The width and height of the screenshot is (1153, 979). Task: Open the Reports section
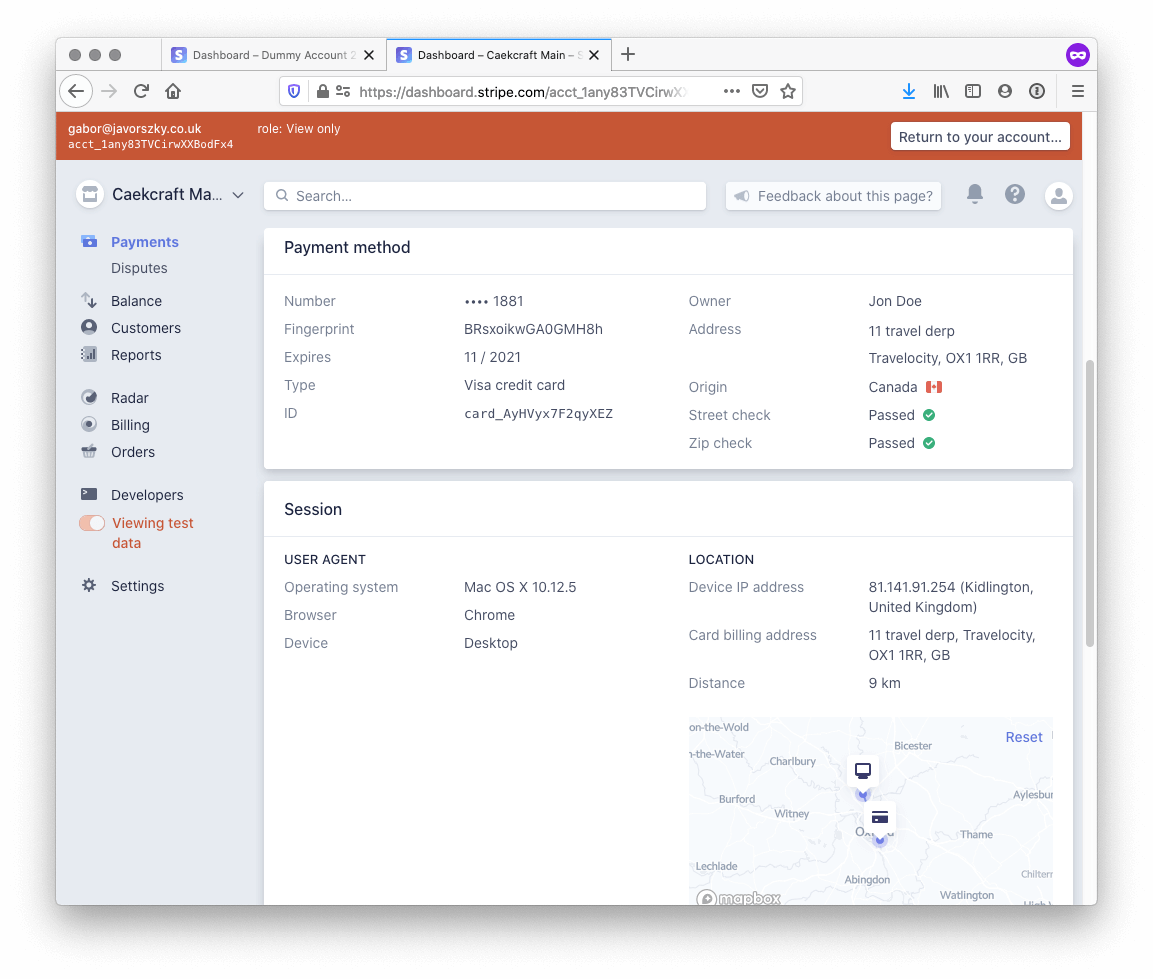click(x=136, y=355)
